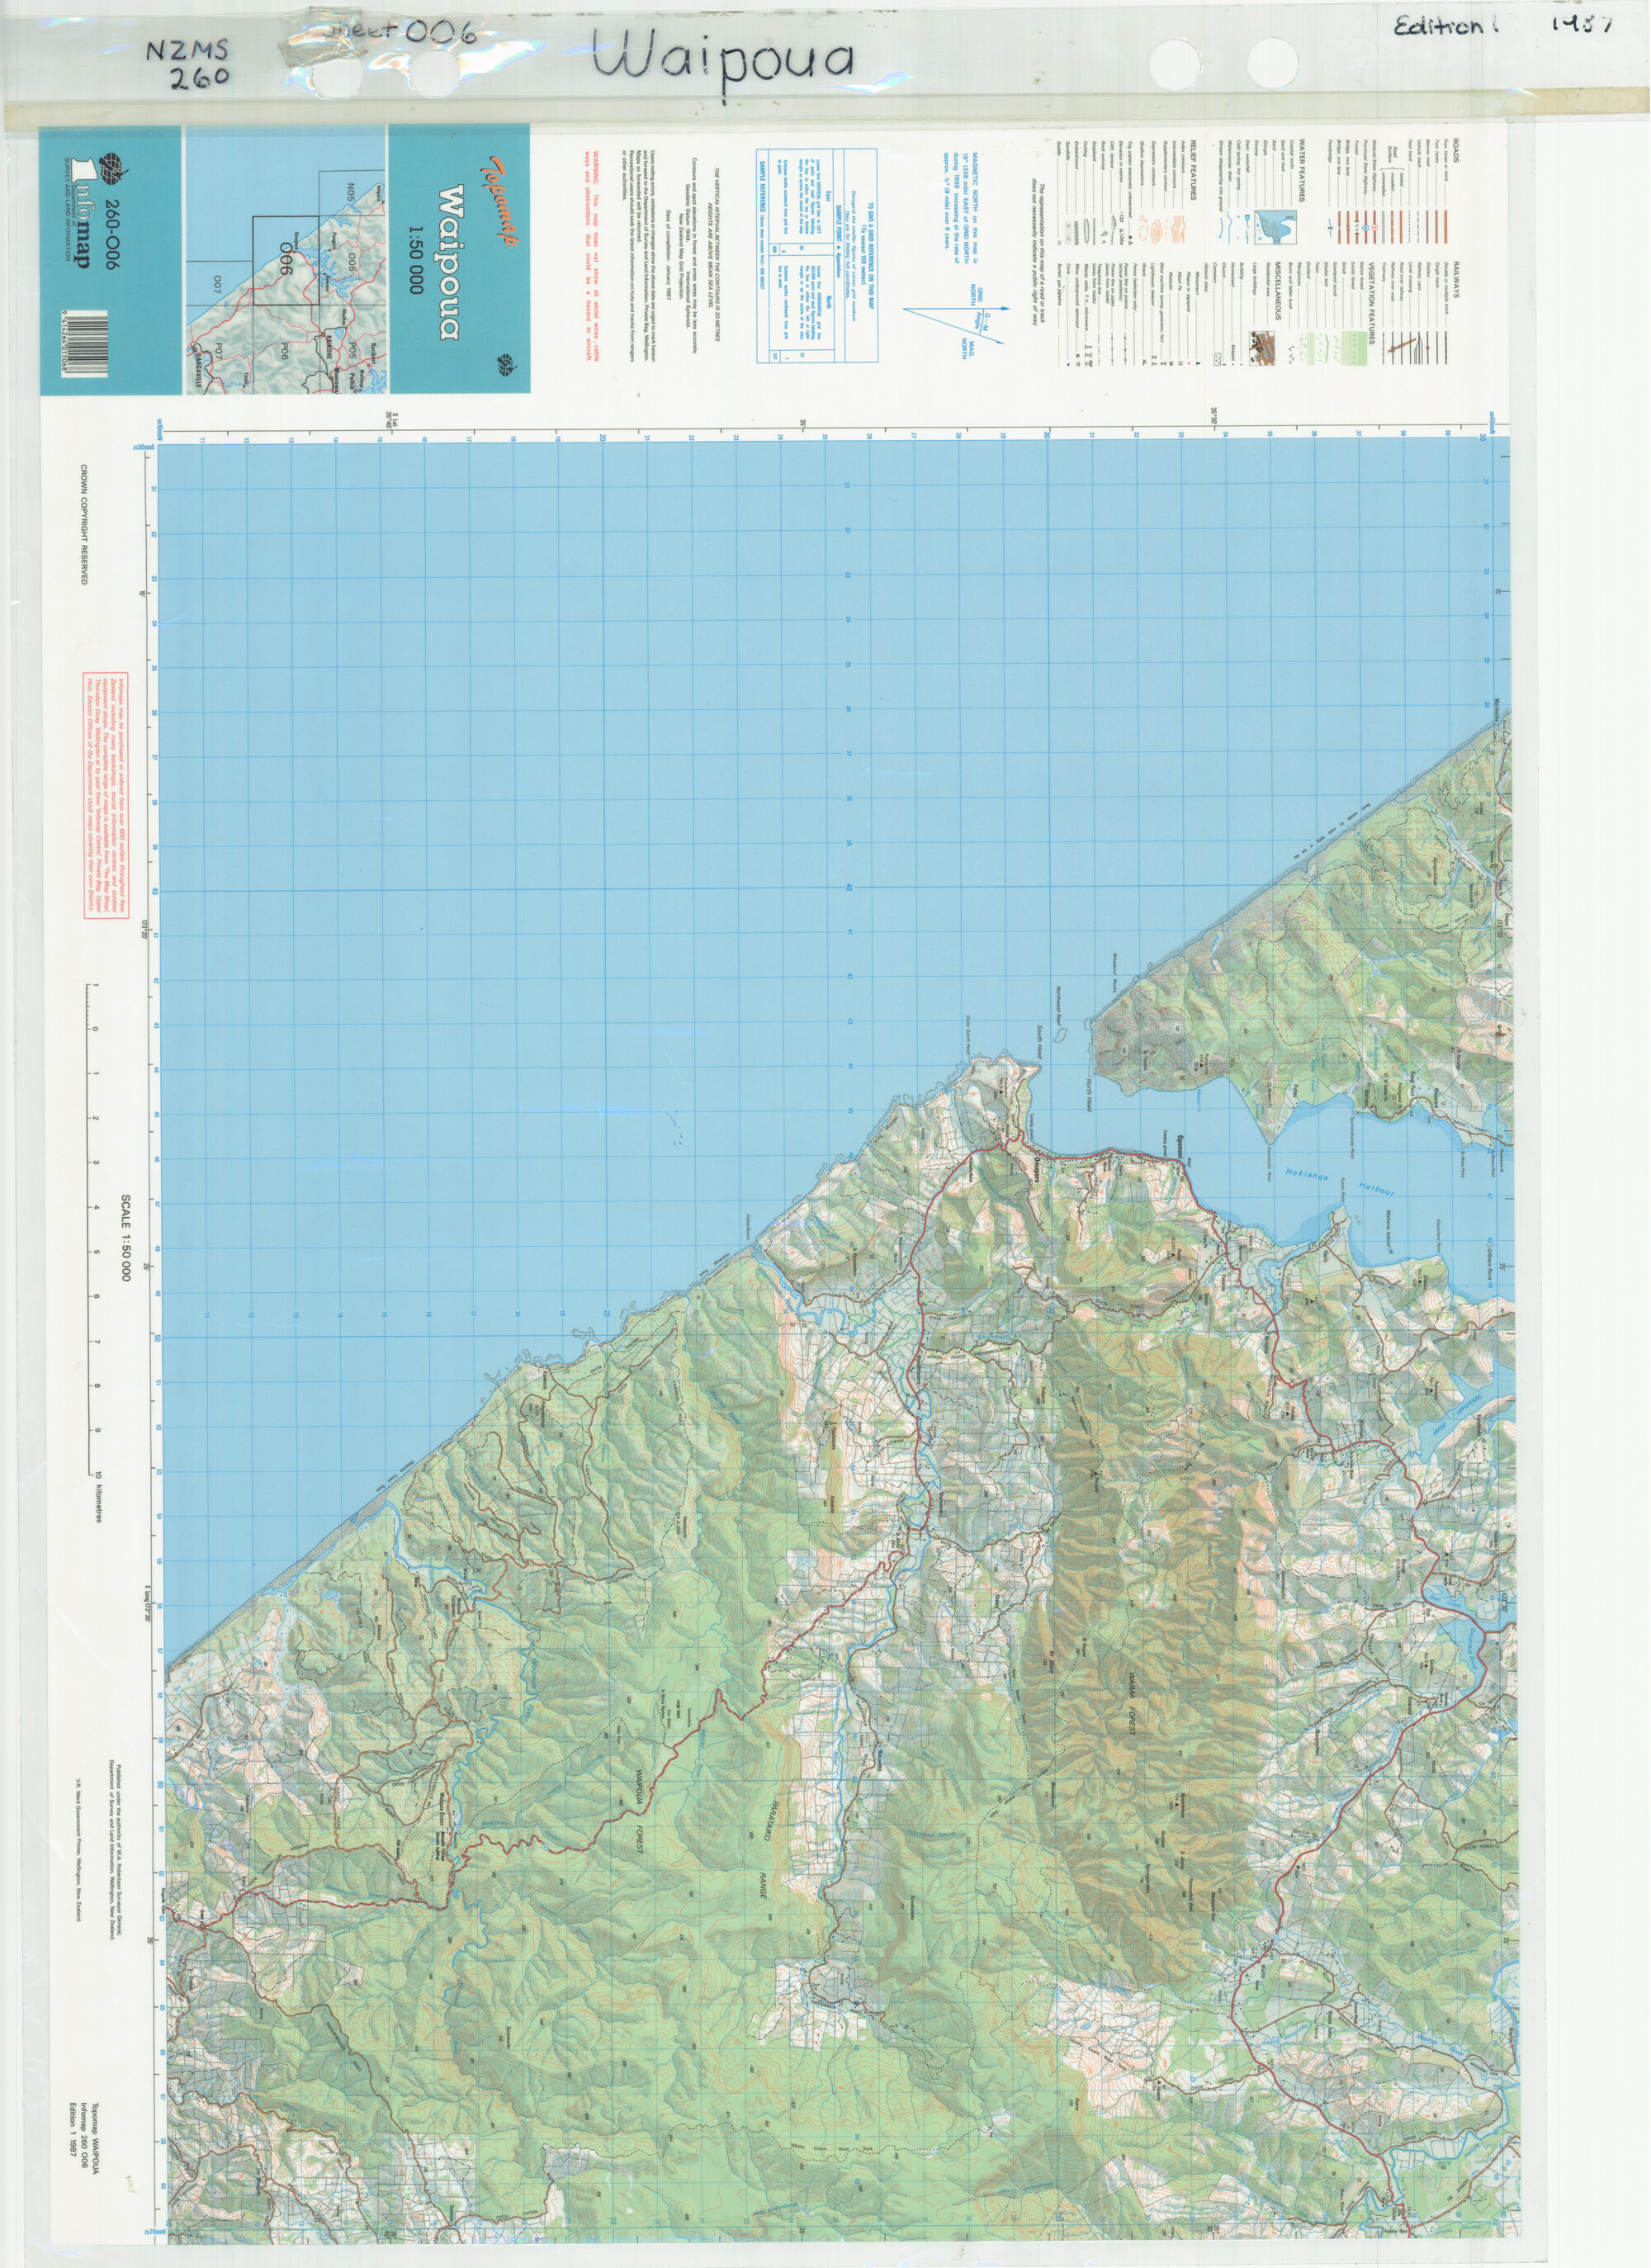Click the barcode on the map cover
Viewport: 1651px width, 2268px height.
click(x=86, y=343)
